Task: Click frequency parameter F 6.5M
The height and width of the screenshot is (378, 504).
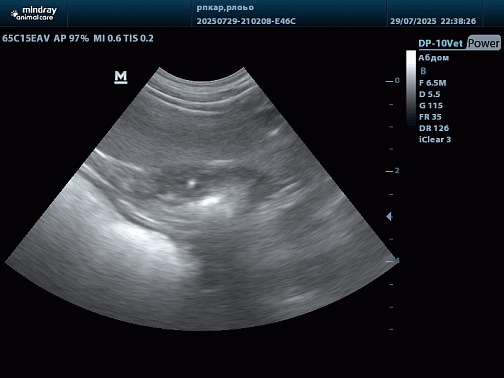Action: (x=432, y=83)
